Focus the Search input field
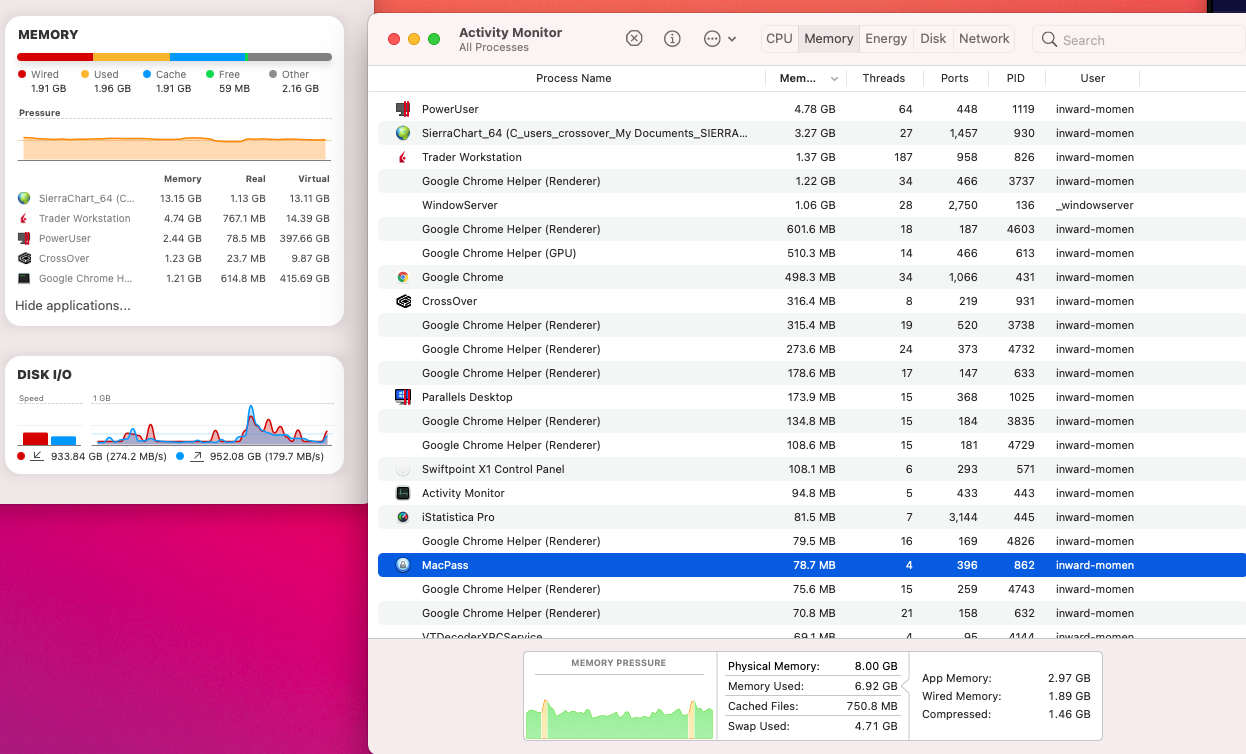Screen dimensions: 1246x754 1138,40
